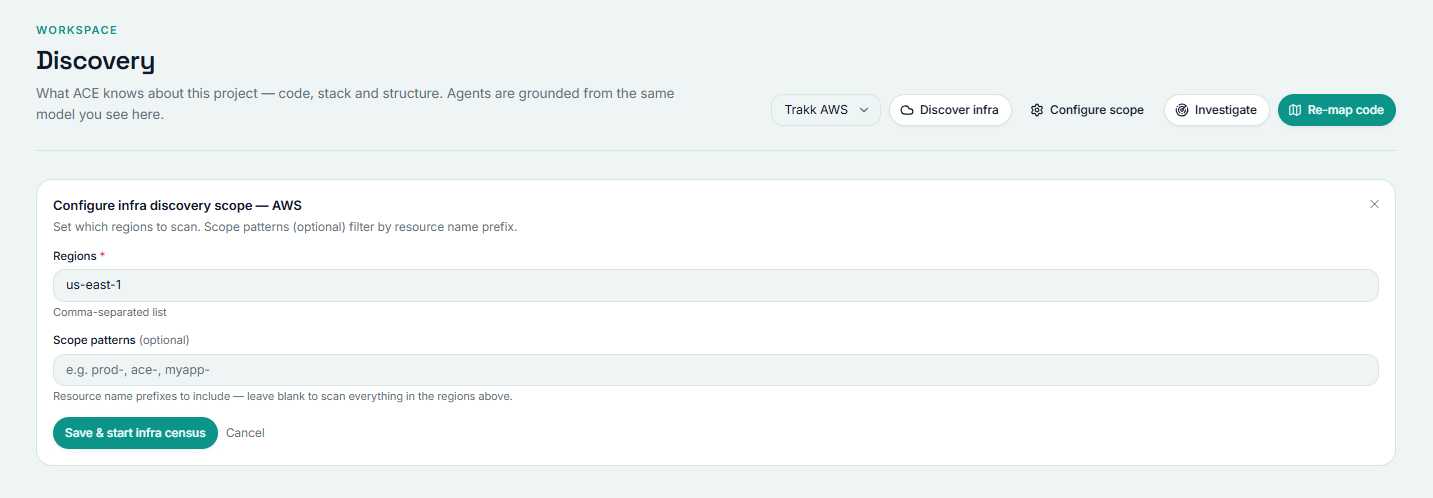This screenshot has width=1433, height=498.
Task: Click the Discovery page heading
Action: coord(96,61)
